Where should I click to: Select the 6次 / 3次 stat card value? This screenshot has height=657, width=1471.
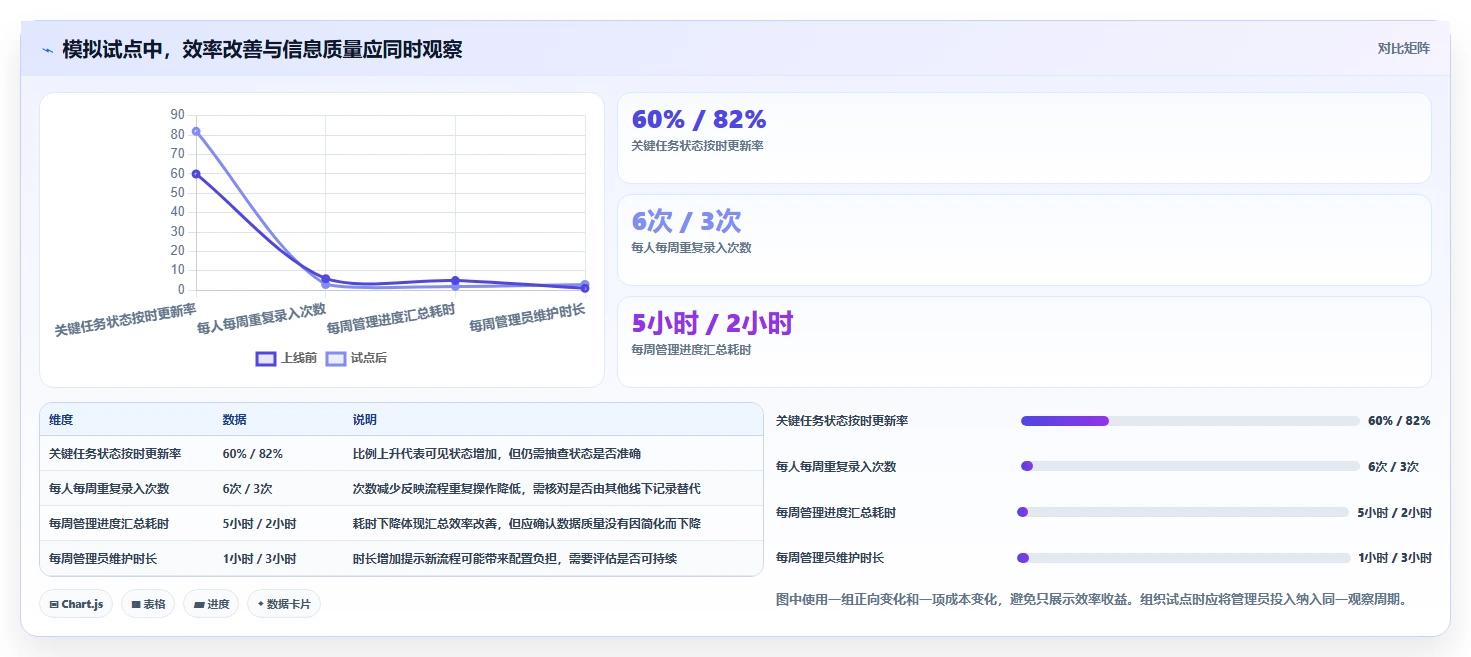pyautogui.click(x=686, y=221)
